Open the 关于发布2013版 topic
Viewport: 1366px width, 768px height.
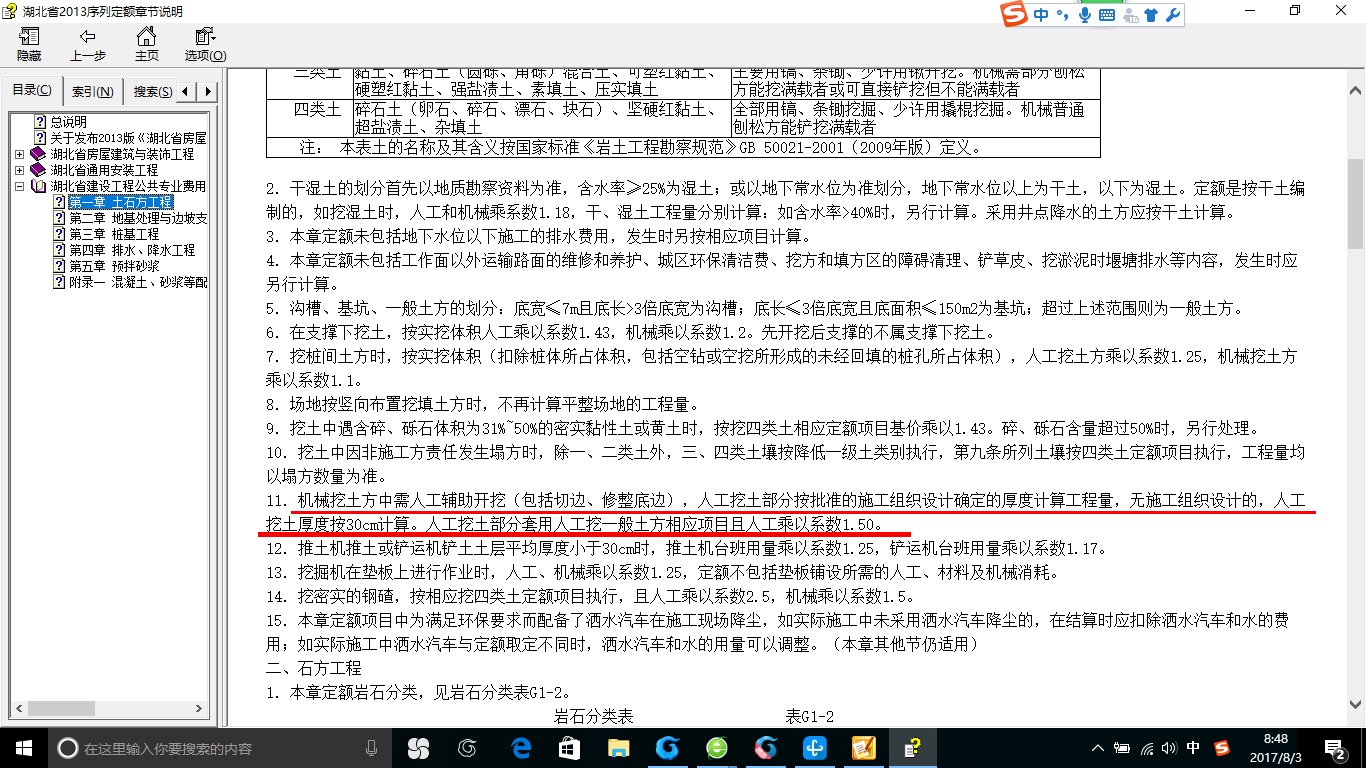(x=128, y=138)
